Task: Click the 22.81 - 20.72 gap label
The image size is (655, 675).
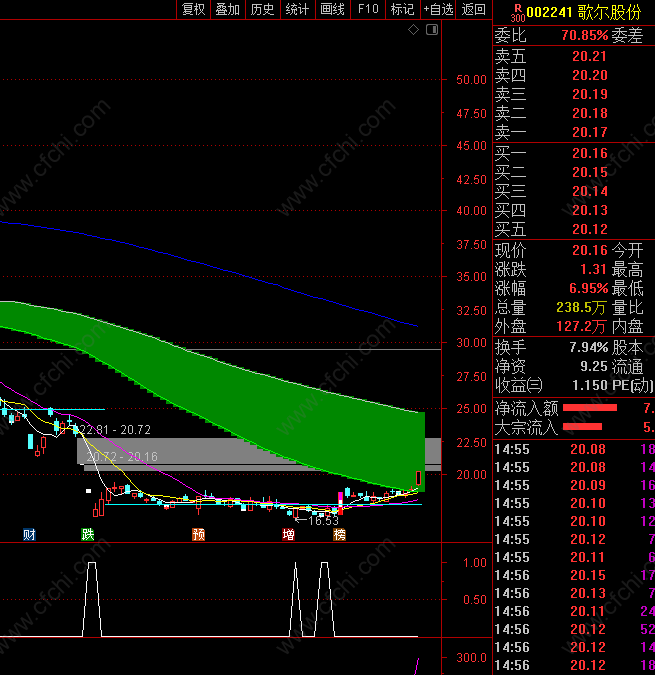Action: point(114,430)
